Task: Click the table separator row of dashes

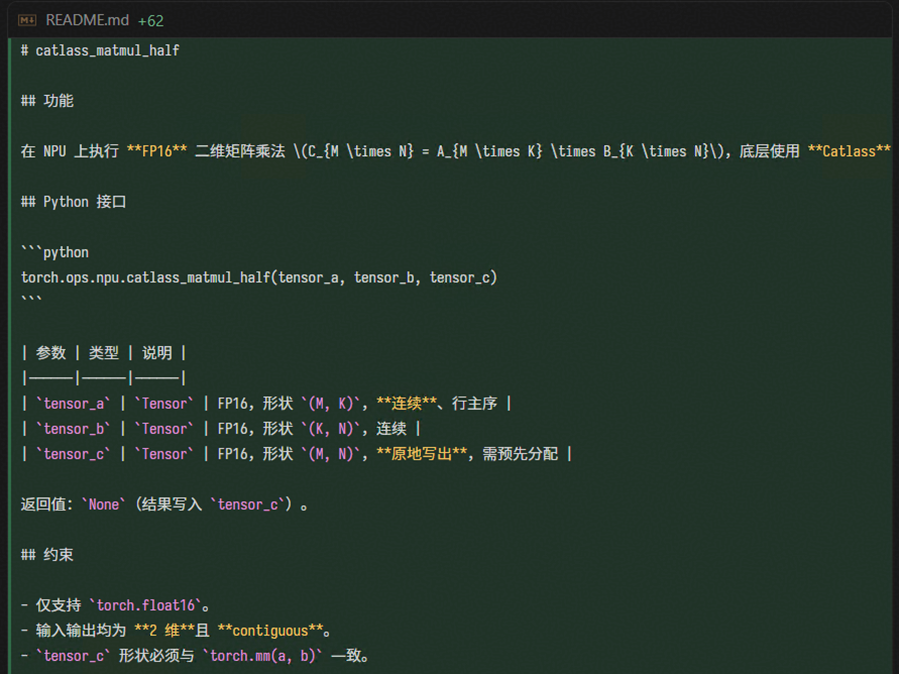Action: tap(104, 378)
